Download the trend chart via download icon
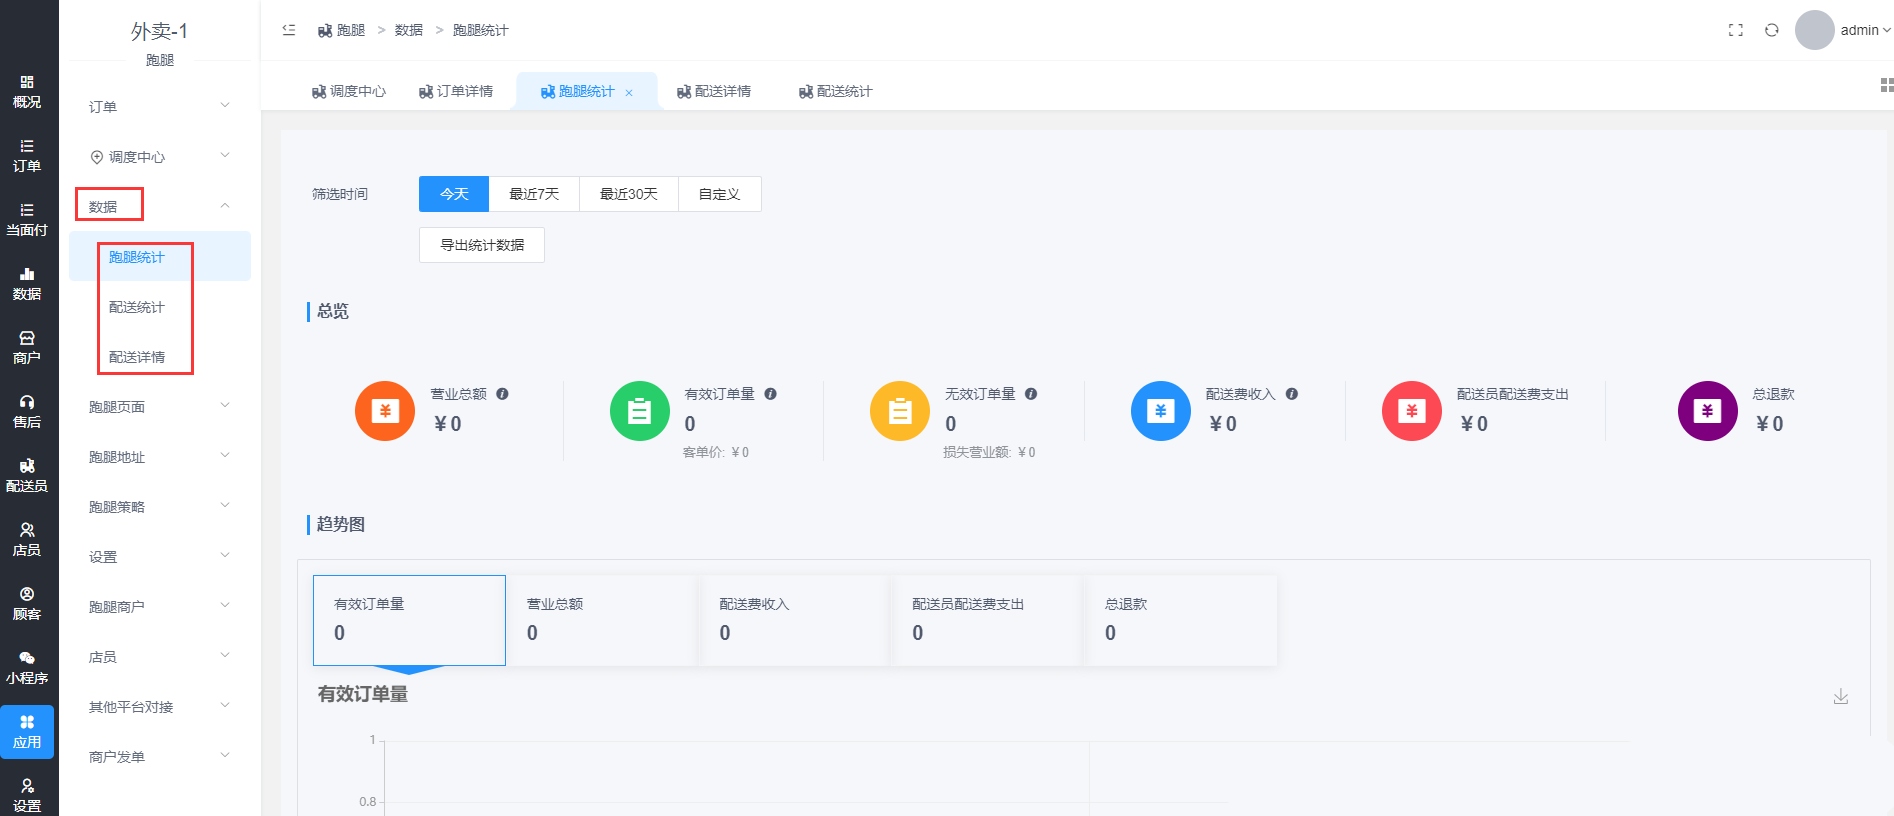Image resolution: width=1894 pixels, height=816 pixels. click(x=1841, y=696)
